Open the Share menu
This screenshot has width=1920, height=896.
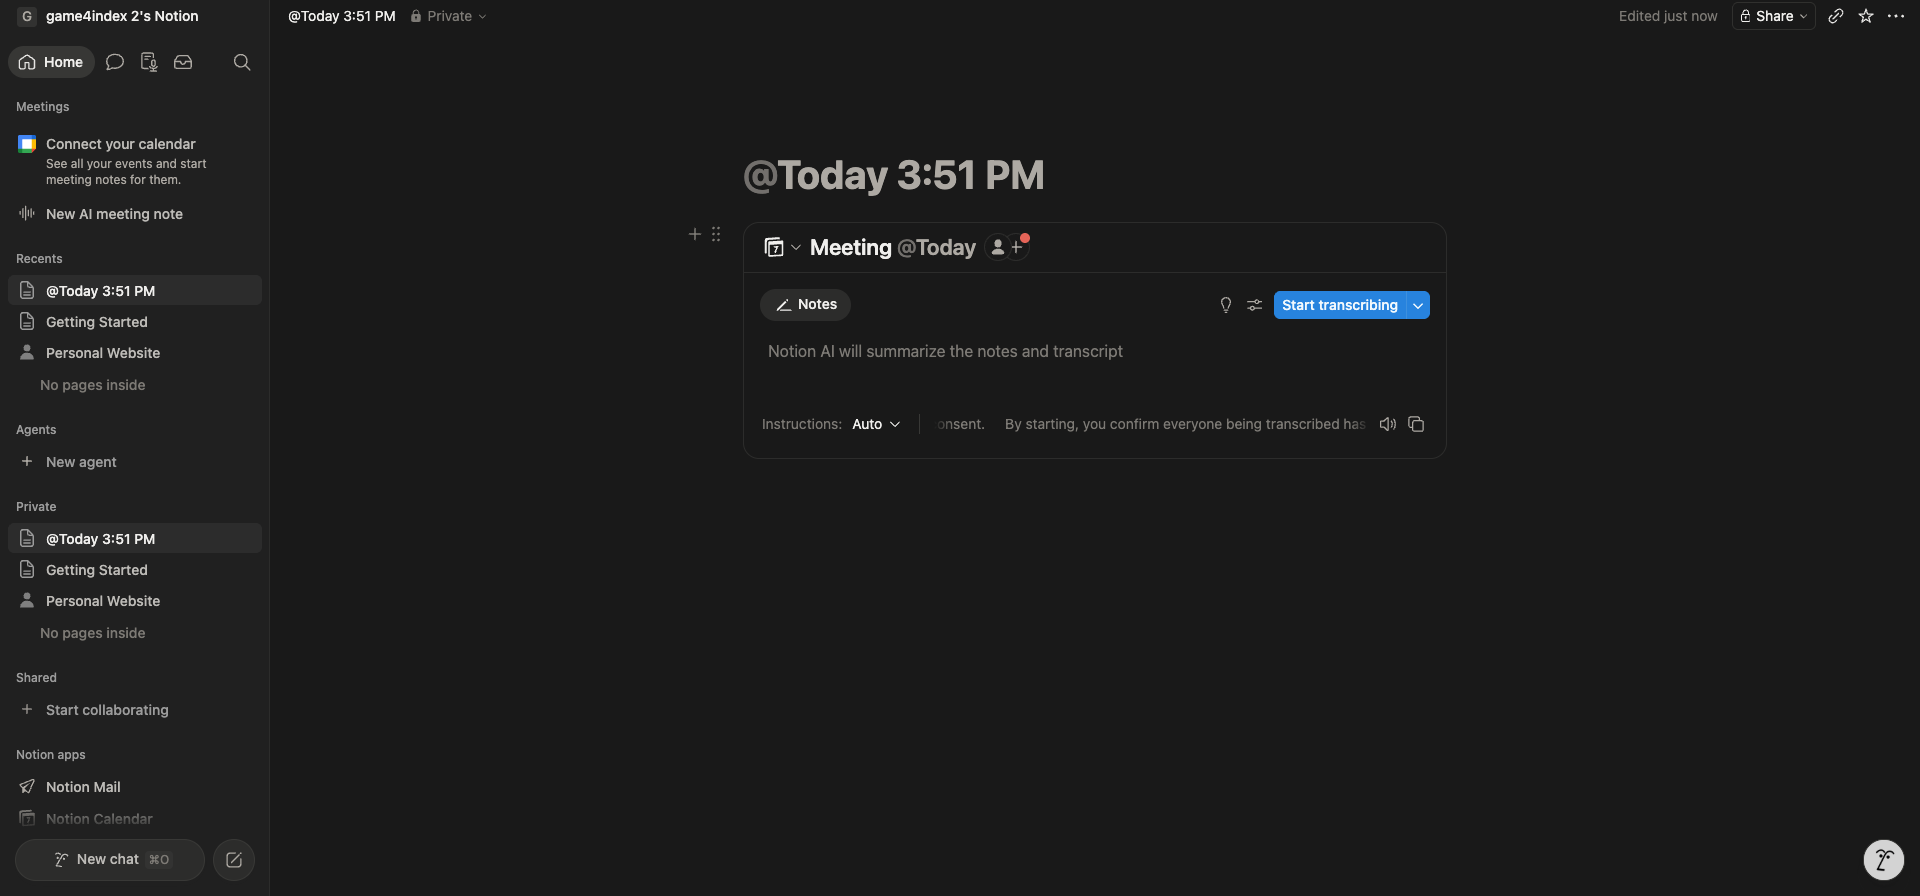1774,16
